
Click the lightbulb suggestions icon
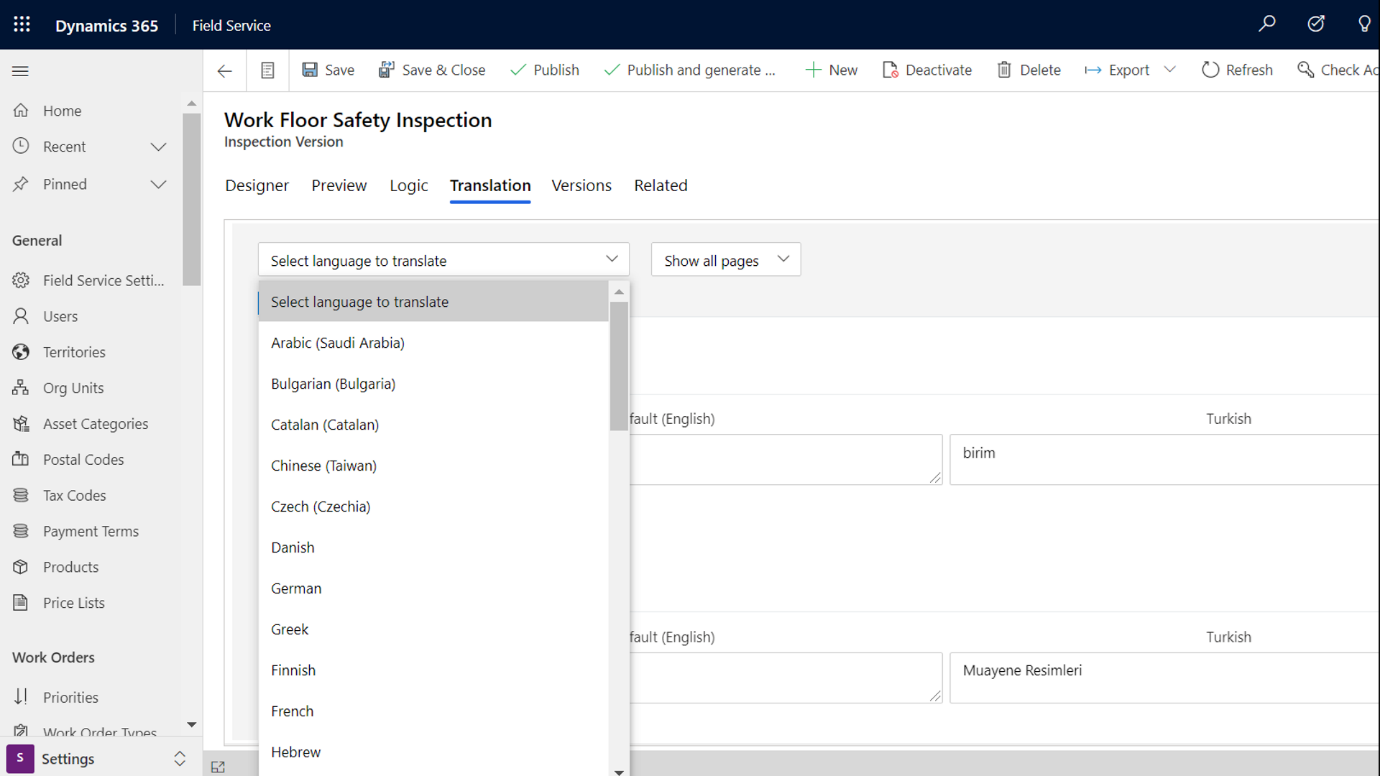1364,22
